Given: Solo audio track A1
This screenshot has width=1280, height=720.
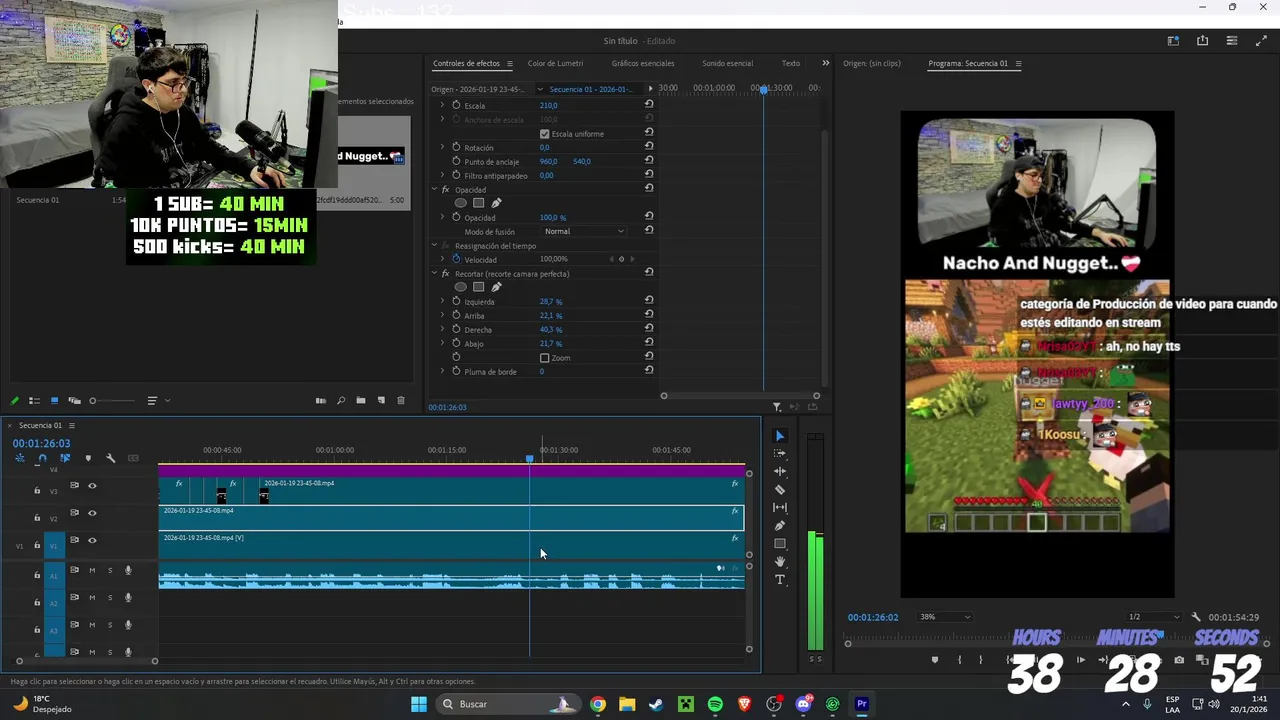Looking at the screenshot, I should click(x=110, y=571).
